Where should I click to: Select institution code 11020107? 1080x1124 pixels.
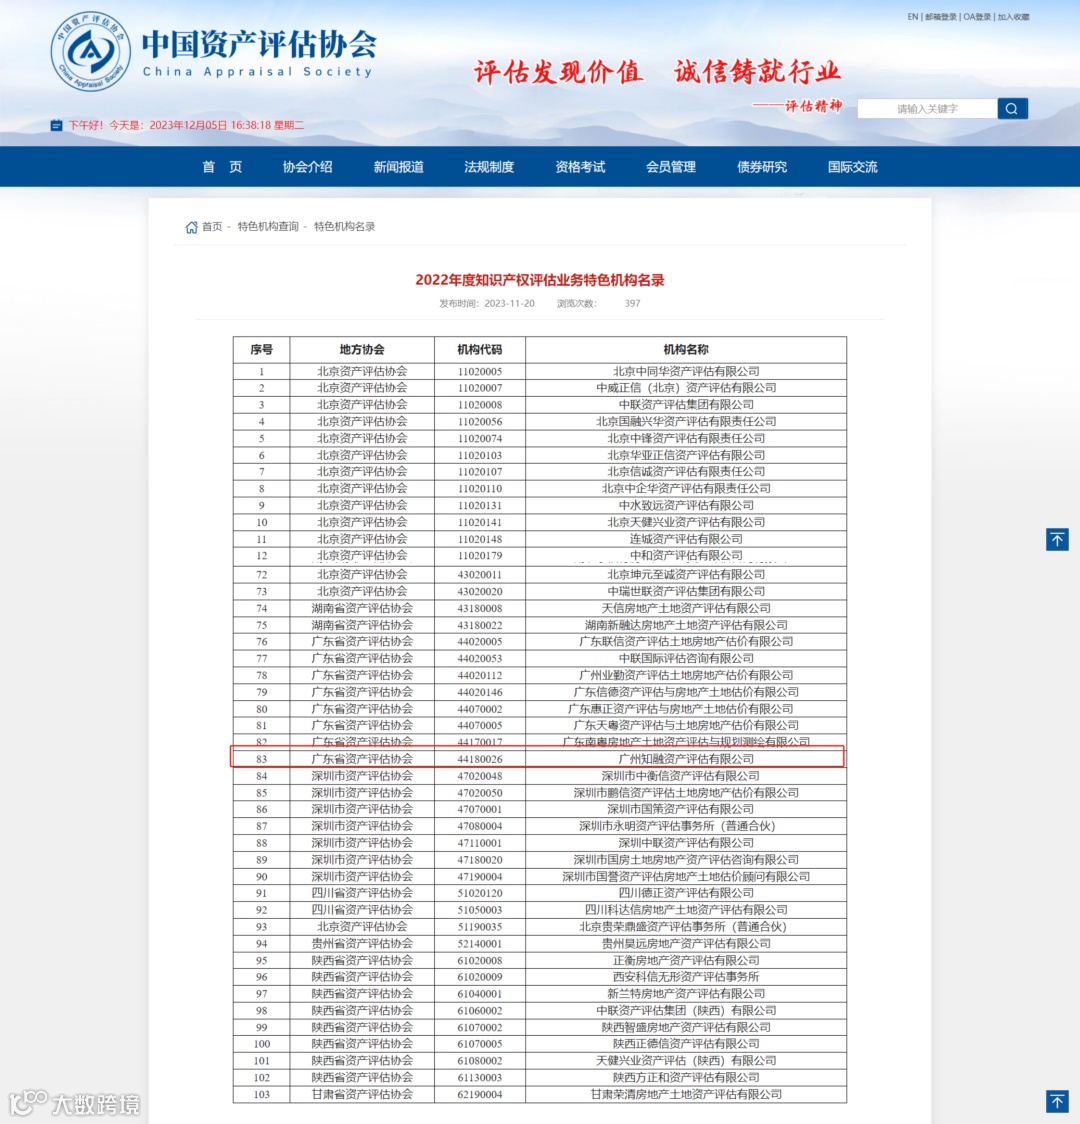(479, 472)
